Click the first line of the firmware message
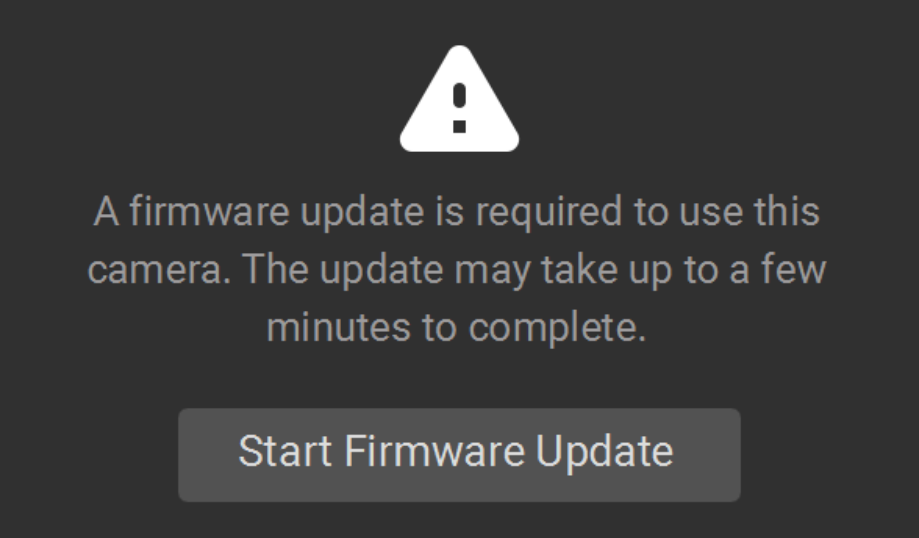The height and width of the screenshot is (538, 919). pyautogui.click(x=458, y=212)
